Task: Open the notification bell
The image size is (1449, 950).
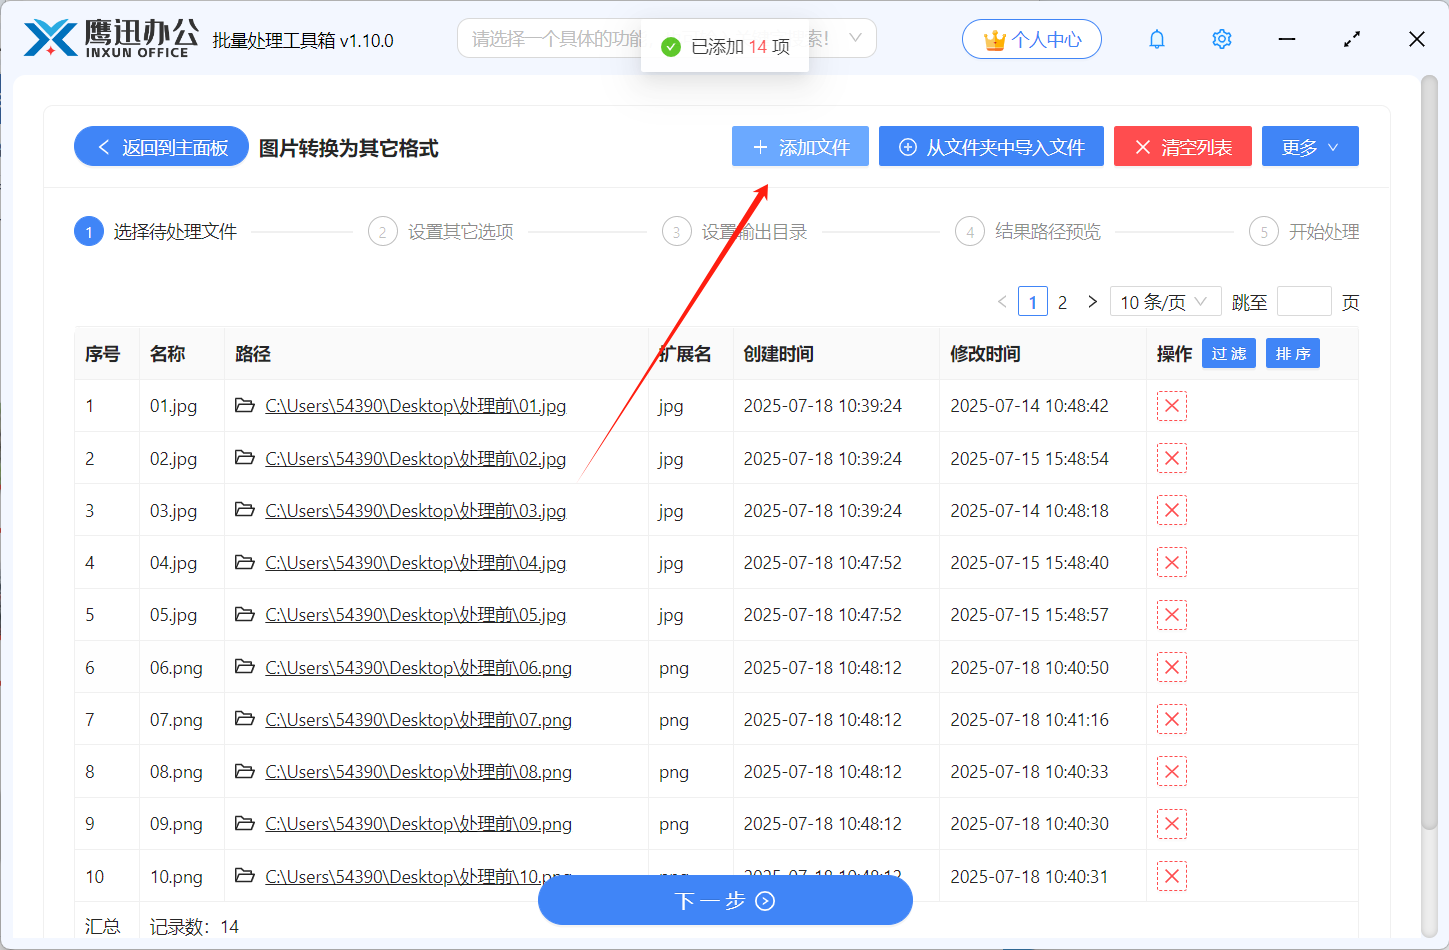Action: [1157, 39]
